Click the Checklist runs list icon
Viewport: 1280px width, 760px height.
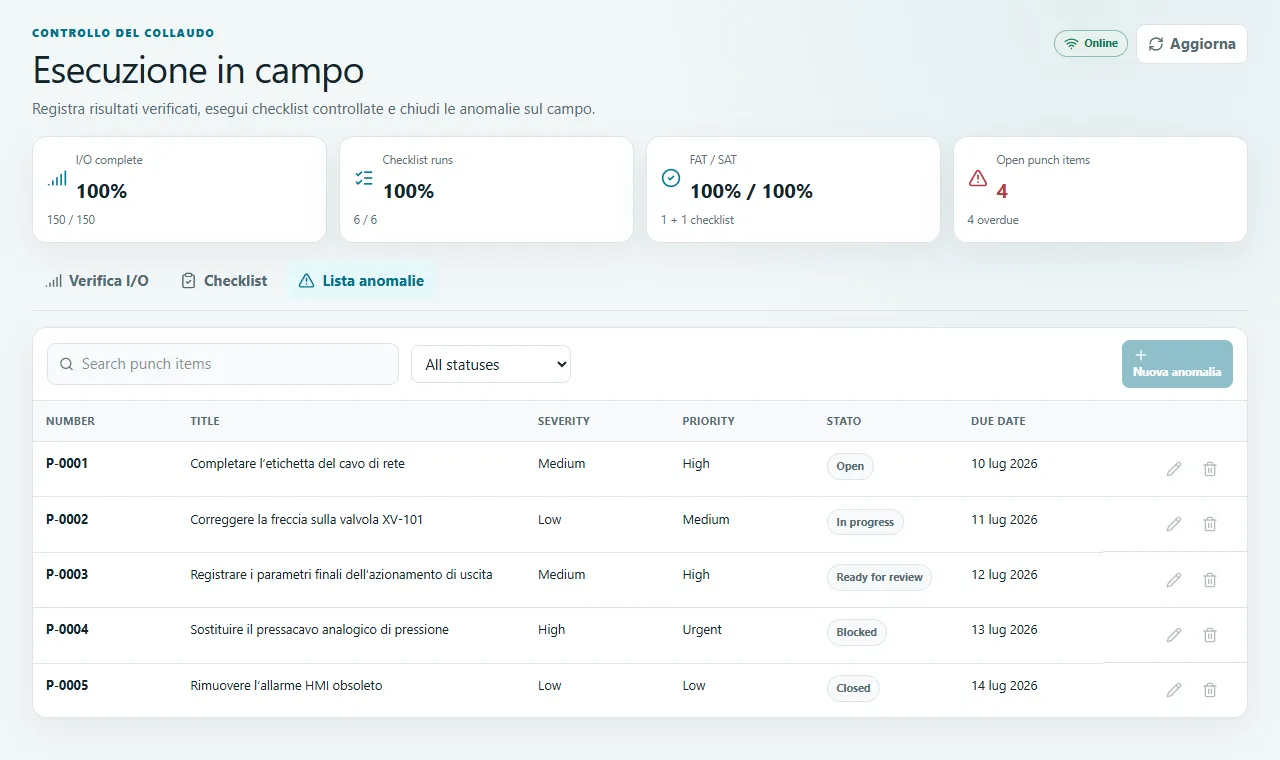coord(364,178)
